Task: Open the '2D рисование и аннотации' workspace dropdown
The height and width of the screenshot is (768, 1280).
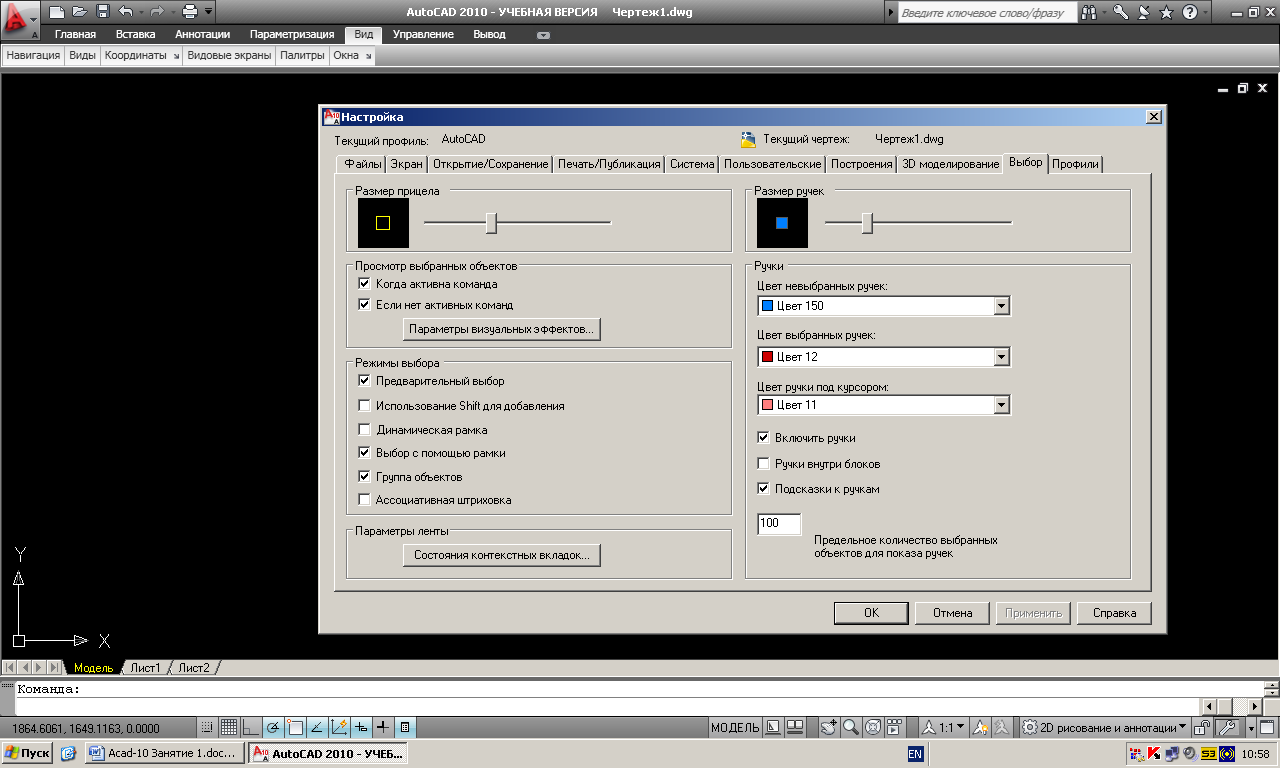Action: (x=1106, y=727)
